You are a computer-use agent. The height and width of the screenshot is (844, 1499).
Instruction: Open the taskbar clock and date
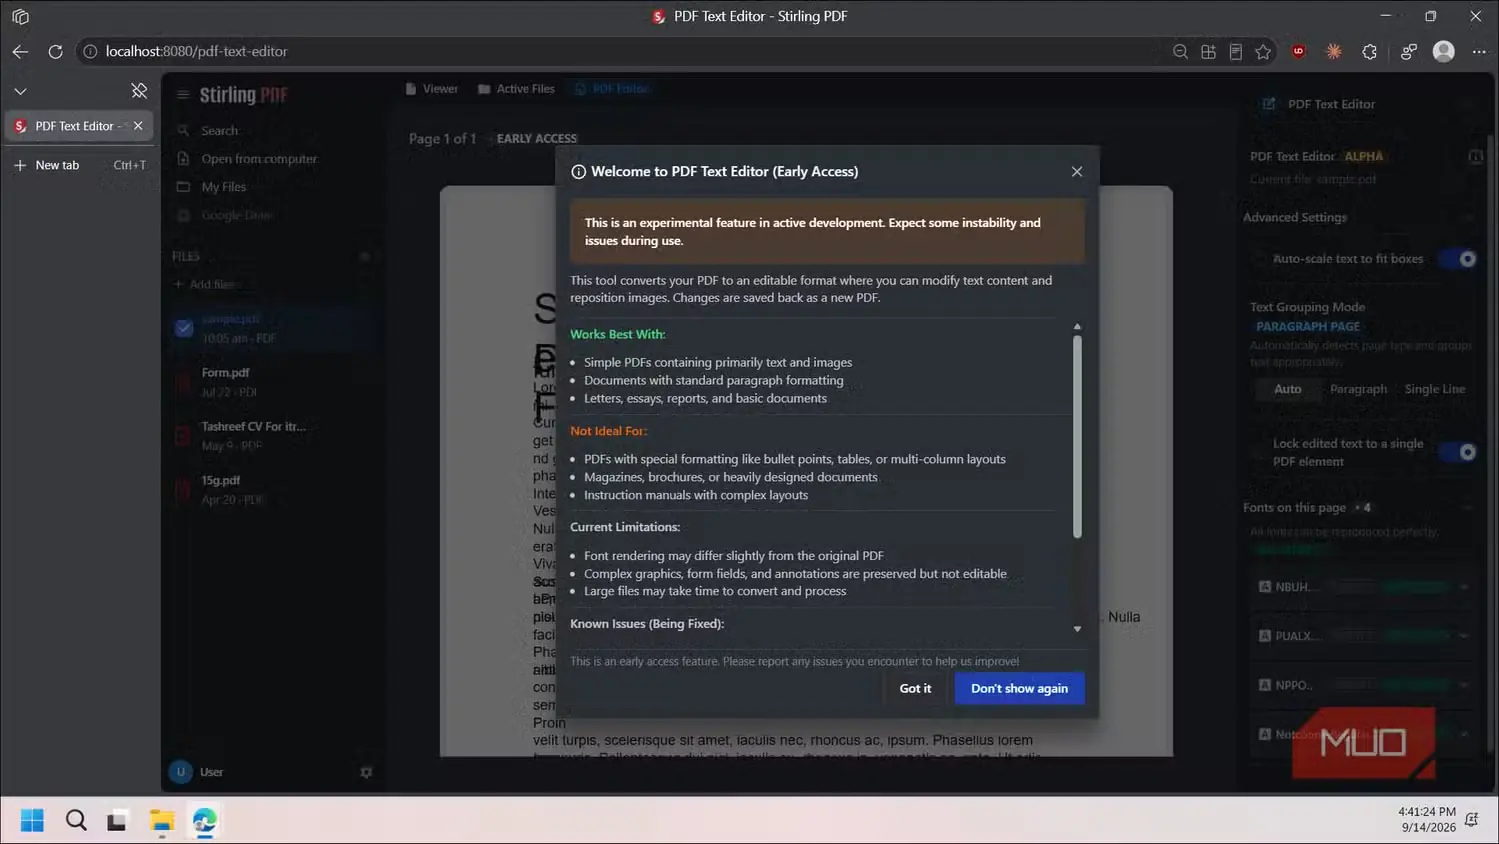1426,820
